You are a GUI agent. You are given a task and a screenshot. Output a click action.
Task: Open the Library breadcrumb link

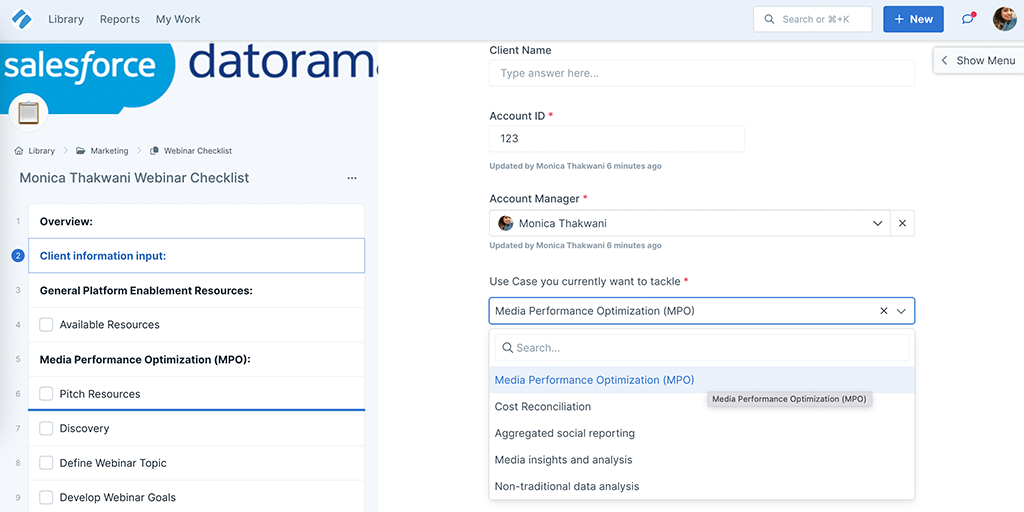tap(42, 151)
